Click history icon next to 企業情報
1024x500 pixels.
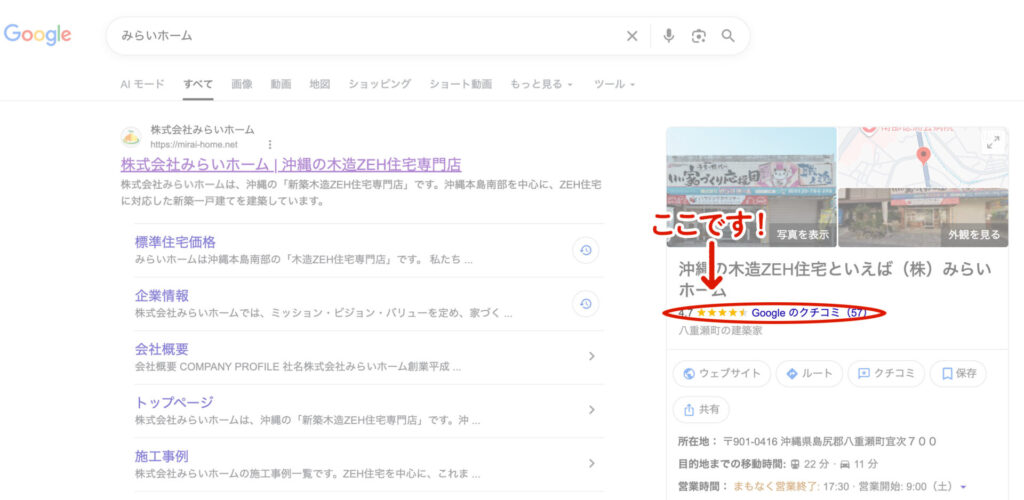click(x=586, y=304)
